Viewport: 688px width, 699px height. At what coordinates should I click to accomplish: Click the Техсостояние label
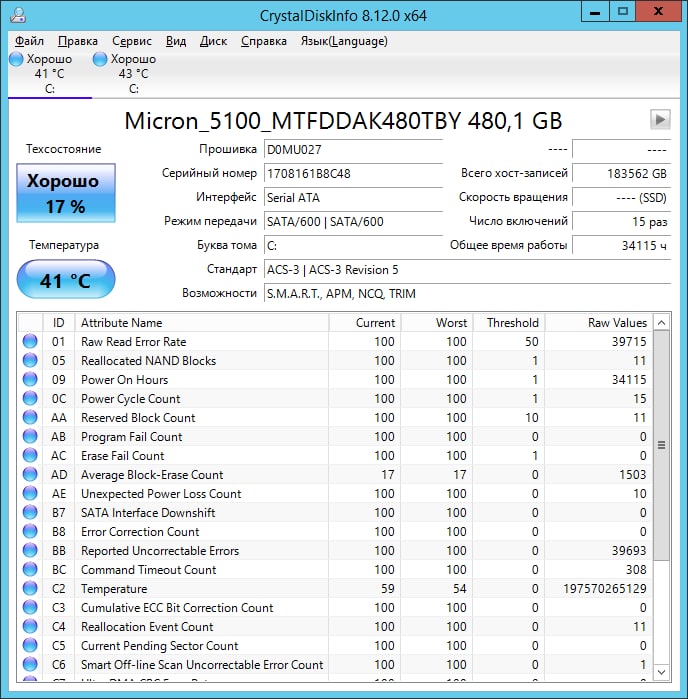point(64,149)
